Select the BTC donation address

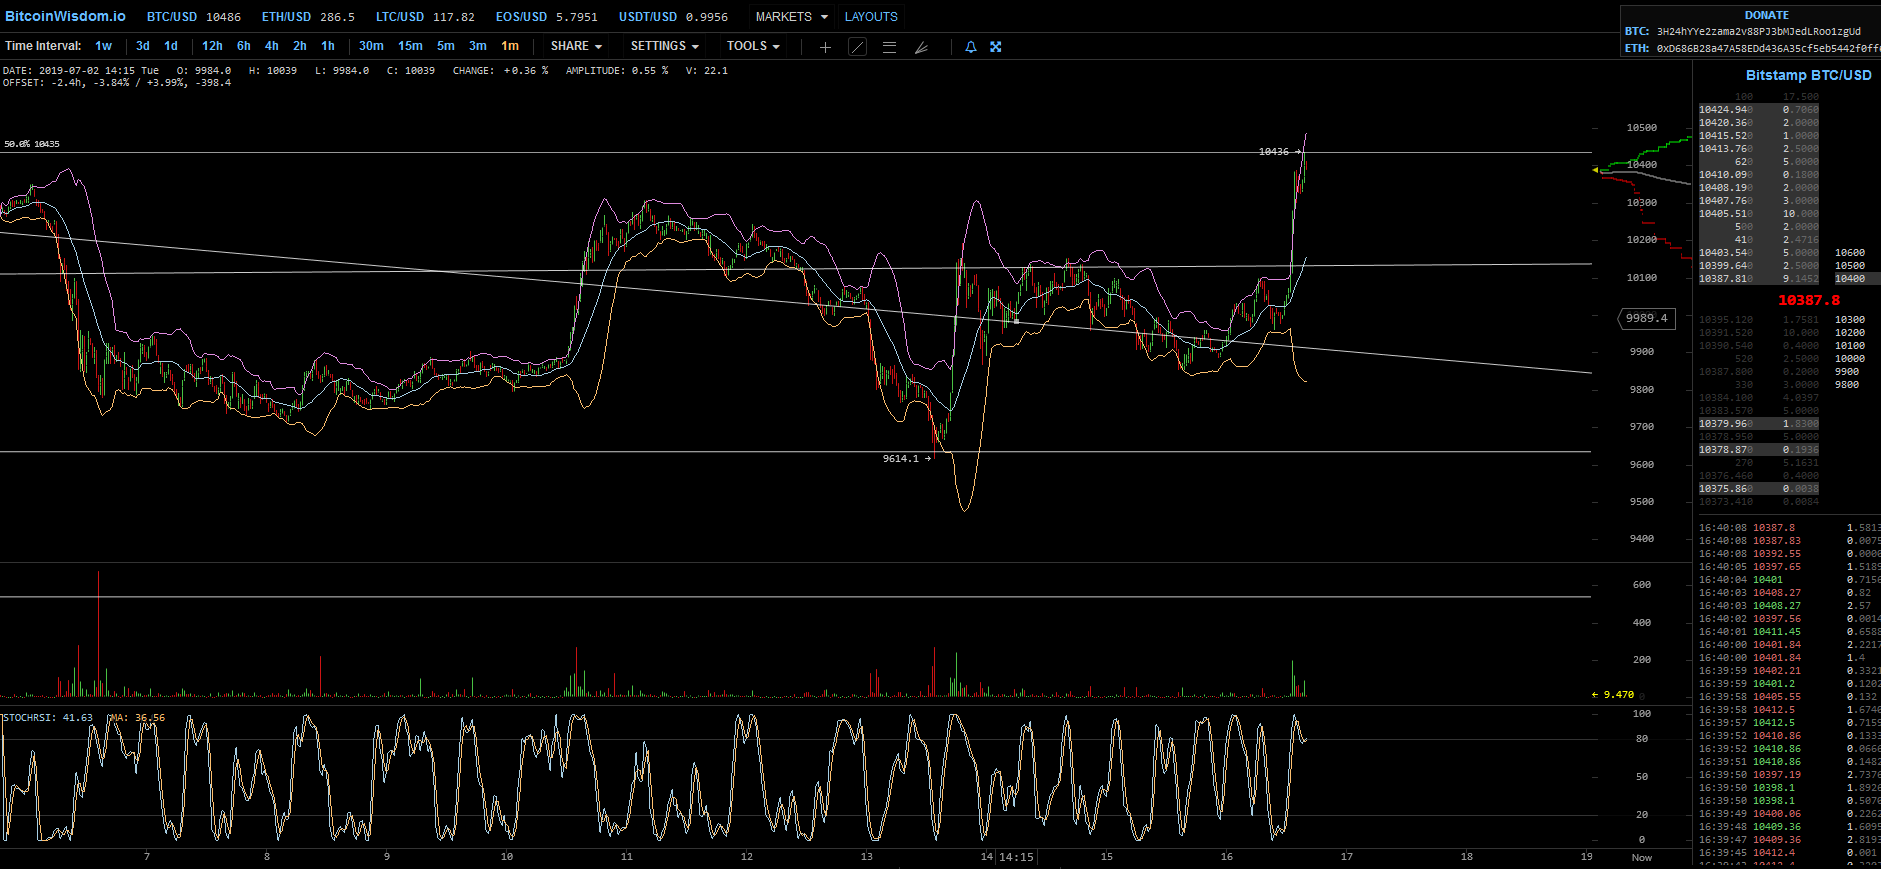tap(1758, 32)
